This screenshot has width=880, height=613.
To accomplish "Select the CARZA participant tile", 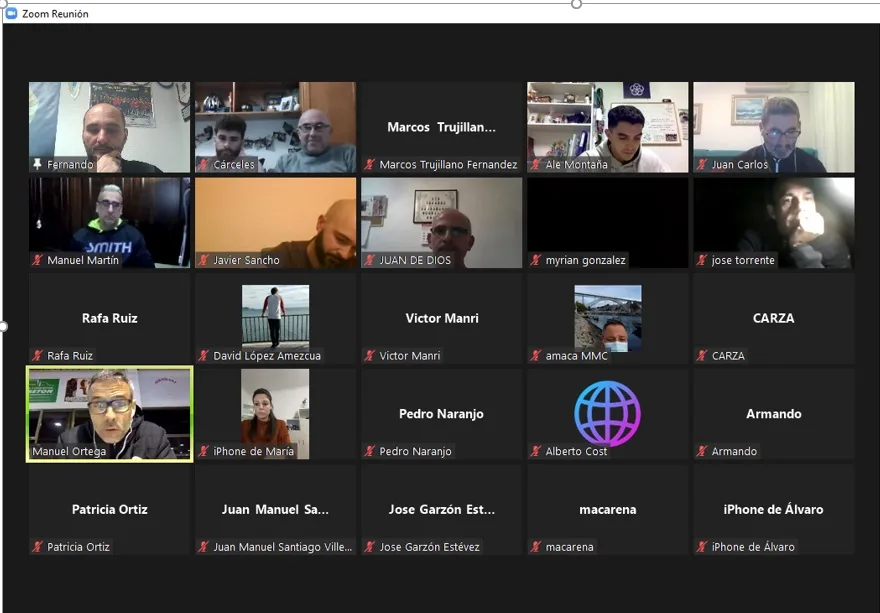I will pyautogui.click(x=773, y=318).
